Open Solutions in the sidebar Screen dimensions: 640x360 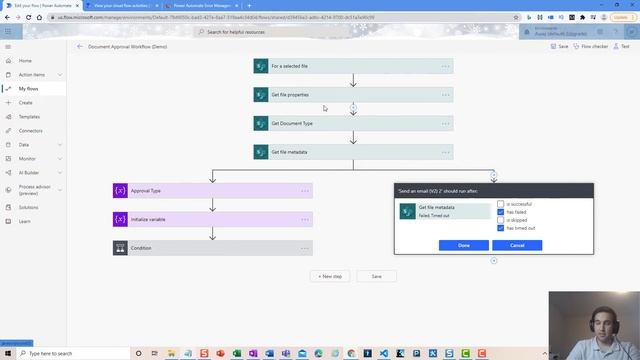(x=28, y=207)
